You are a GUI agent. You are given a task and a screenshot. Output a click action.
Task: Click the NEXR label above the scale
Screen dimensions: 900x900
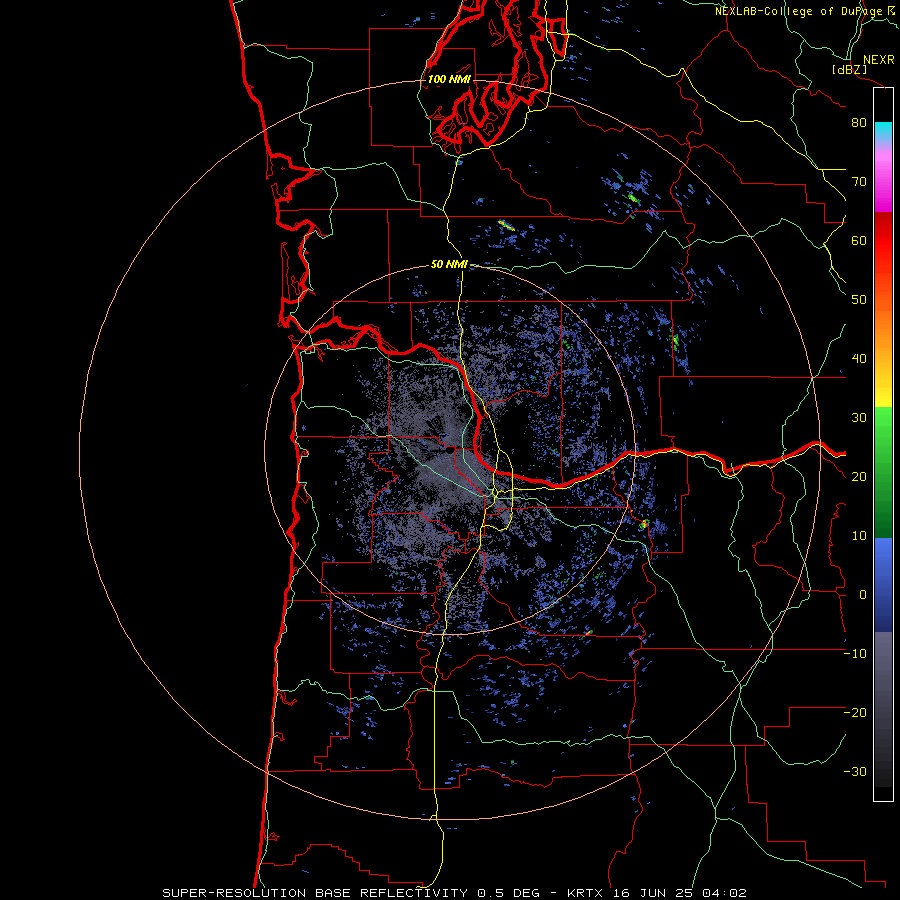pos(879,60)
